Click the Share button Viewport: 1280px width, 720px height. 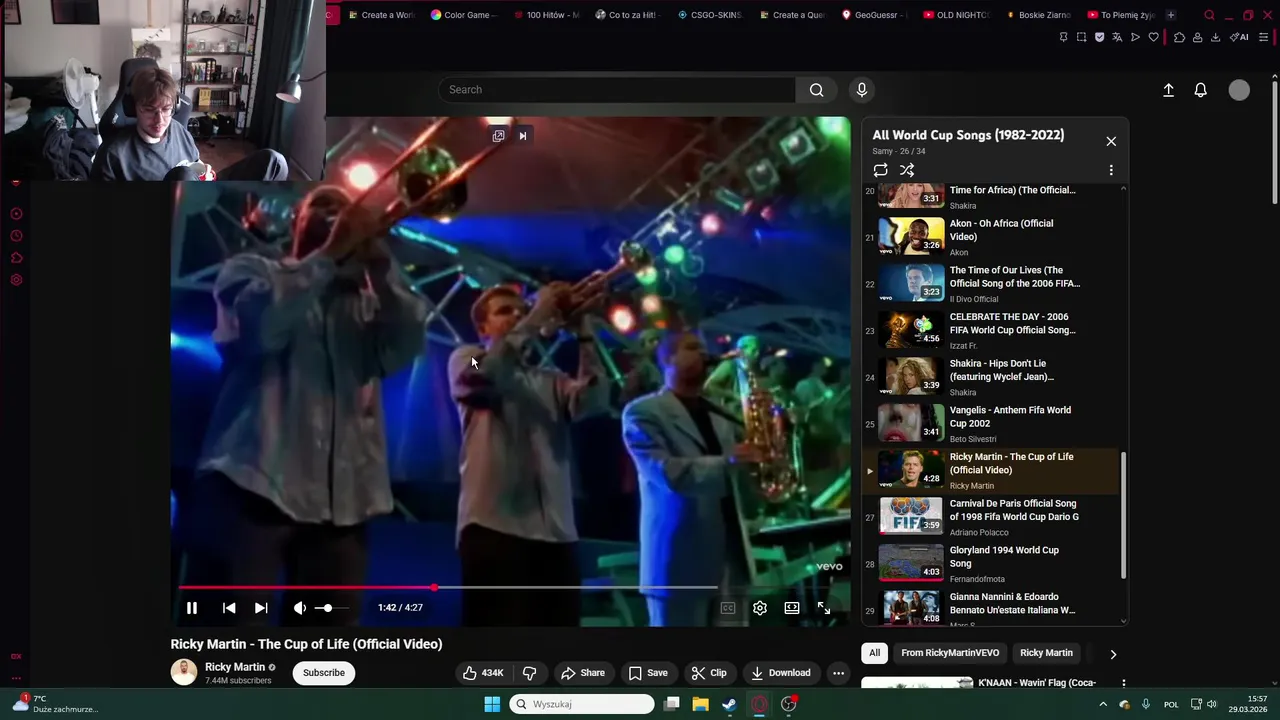coord(583,673)
